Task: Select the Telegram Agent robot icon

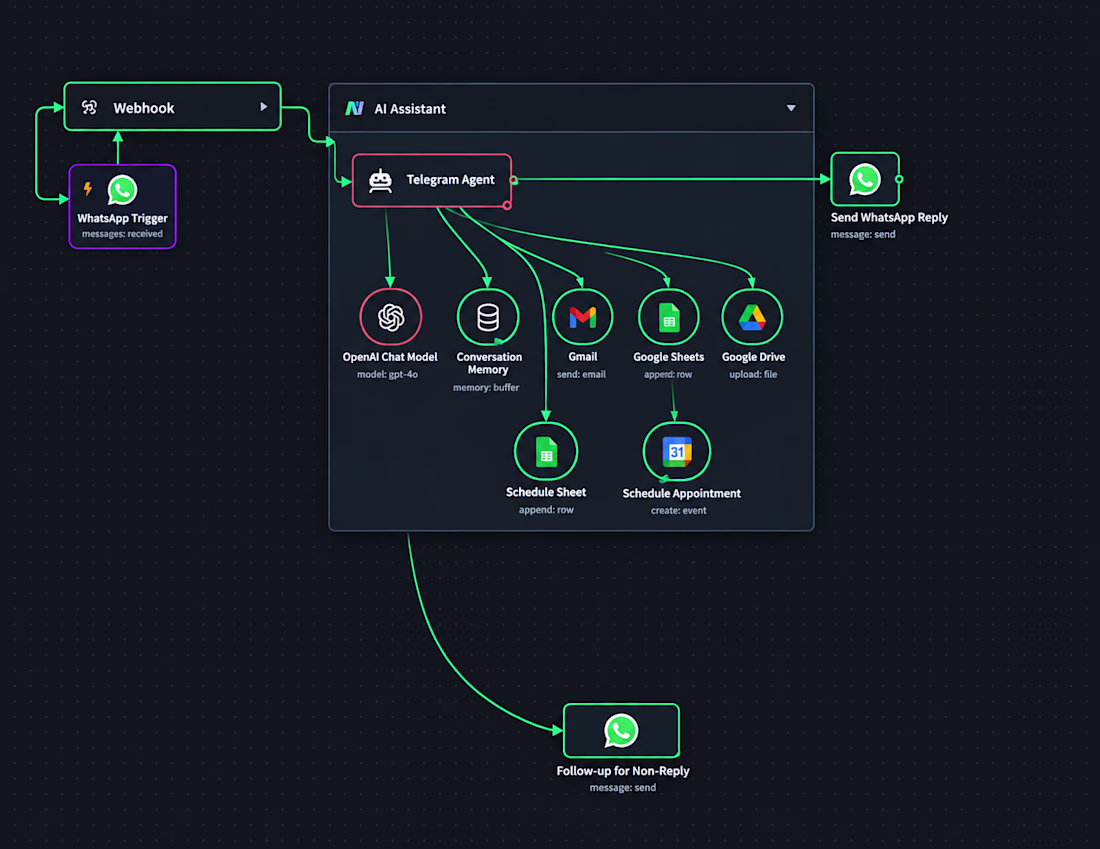Action: [x=380, y=180]
